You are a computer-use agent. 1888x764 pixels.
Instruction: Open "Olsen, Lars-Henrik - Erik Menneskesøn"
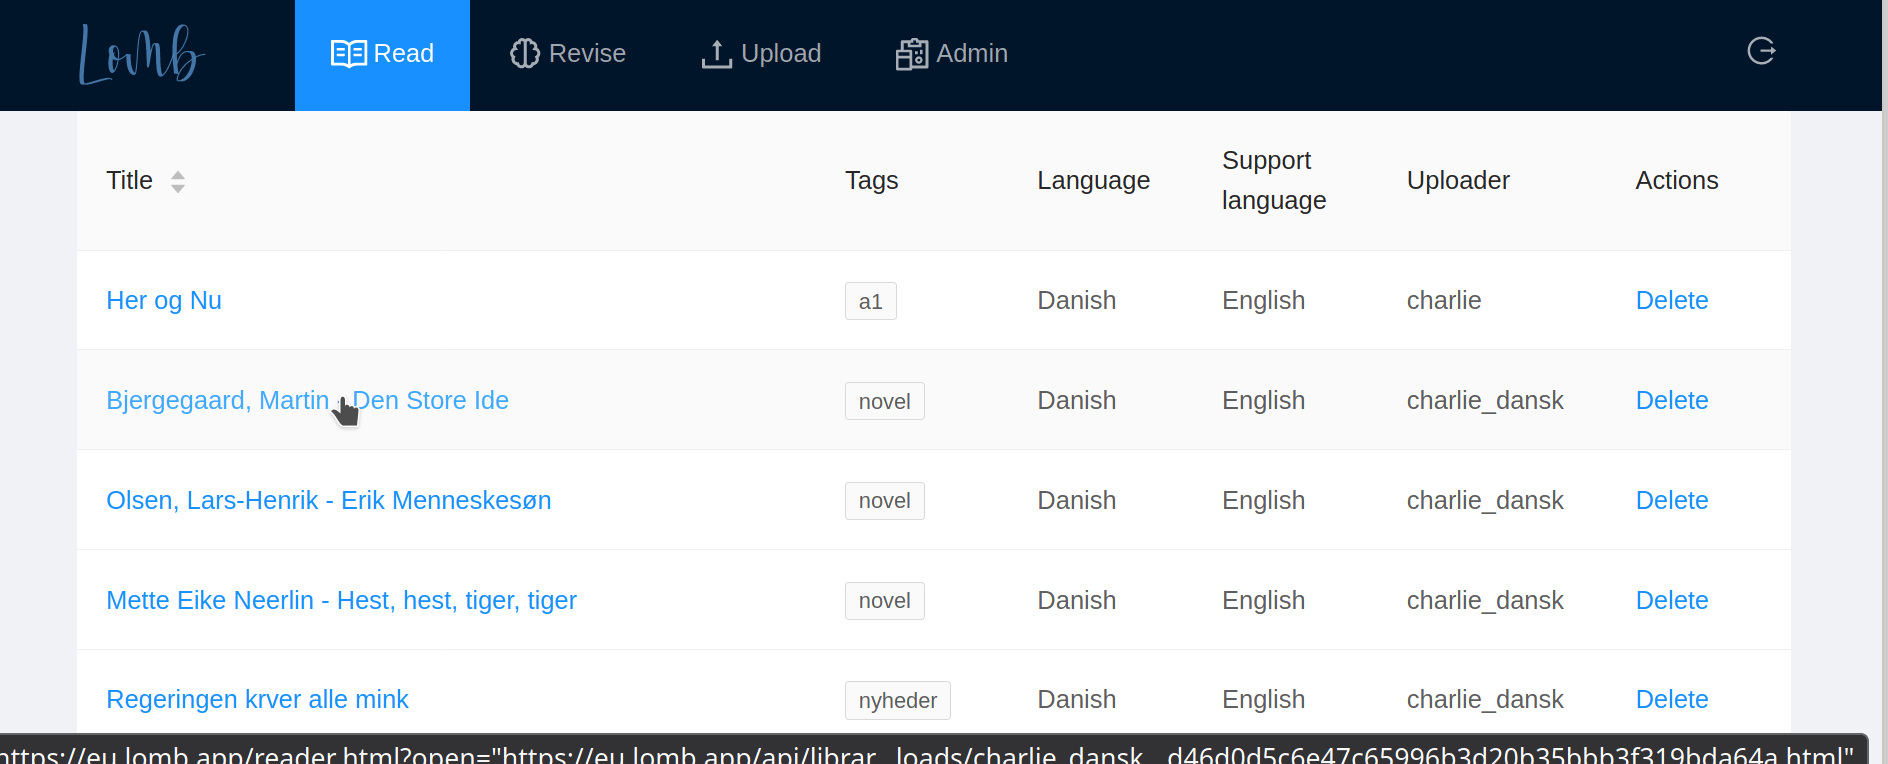[328, 500]
